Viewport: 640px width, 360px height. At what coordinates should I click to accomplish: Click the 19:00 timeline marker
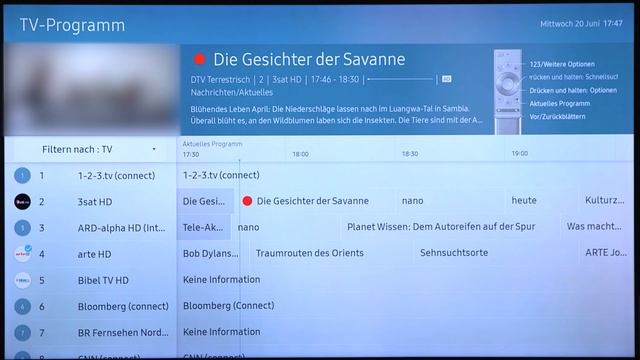click(520, 153)
